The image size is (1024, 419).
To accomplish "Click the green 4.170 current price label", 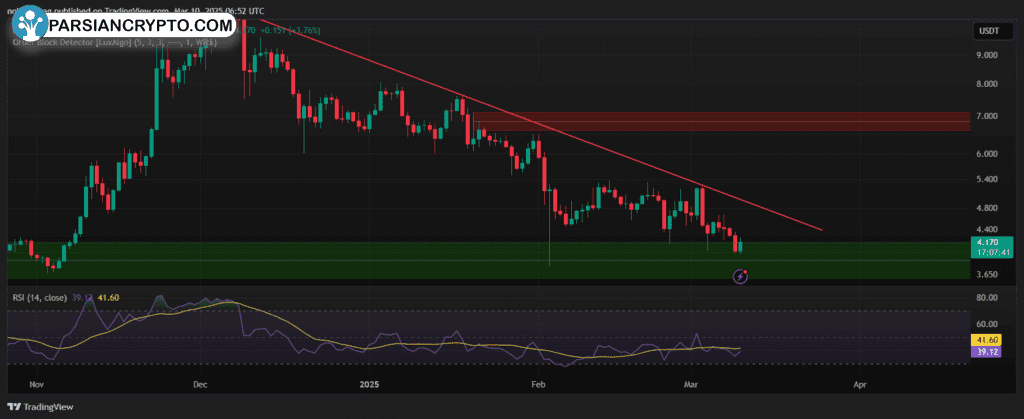I will click(x=987, y=242).
